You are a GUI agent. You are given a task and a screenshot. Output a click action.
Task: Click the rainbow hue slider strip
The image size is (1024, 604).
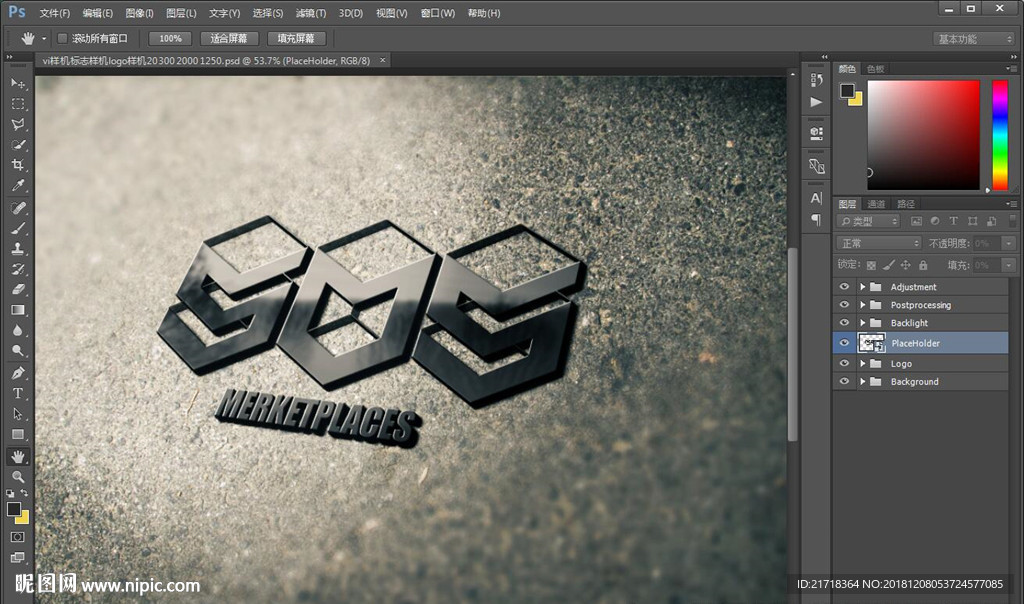[x=999, y=134]
